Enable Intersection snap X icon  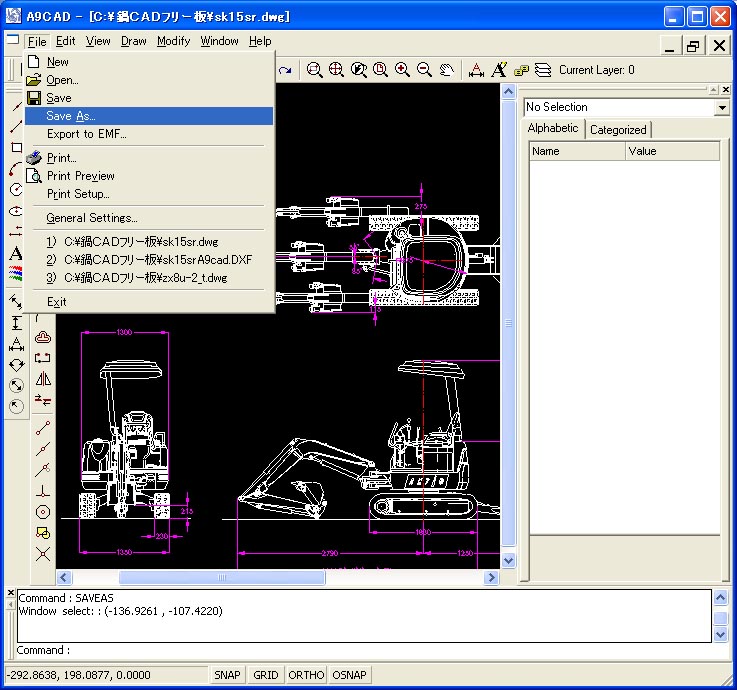tap(43, 554)
